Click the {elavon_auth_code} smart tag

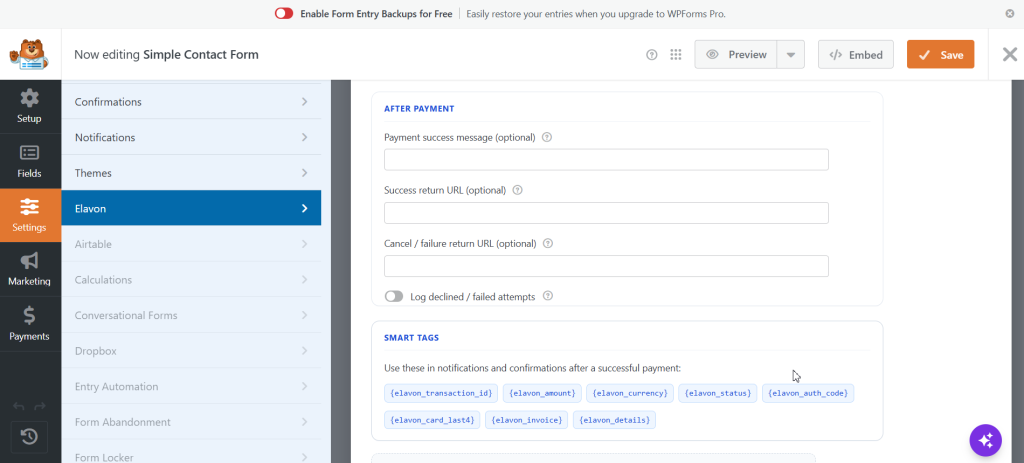(808, 393)
